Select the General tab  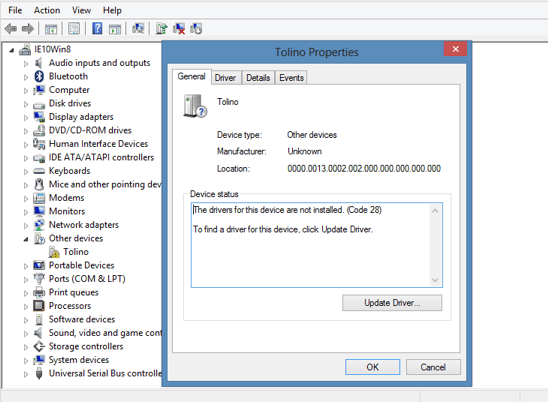point(192,77)
